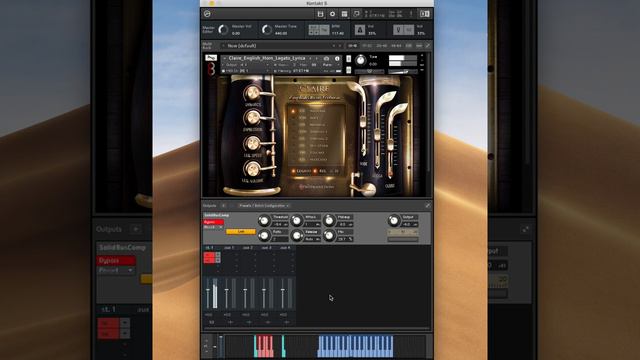Viewport: 640px width, 360px height.
Task: Click the SolidBusComp Mix knob
Action: coord(329,236)
